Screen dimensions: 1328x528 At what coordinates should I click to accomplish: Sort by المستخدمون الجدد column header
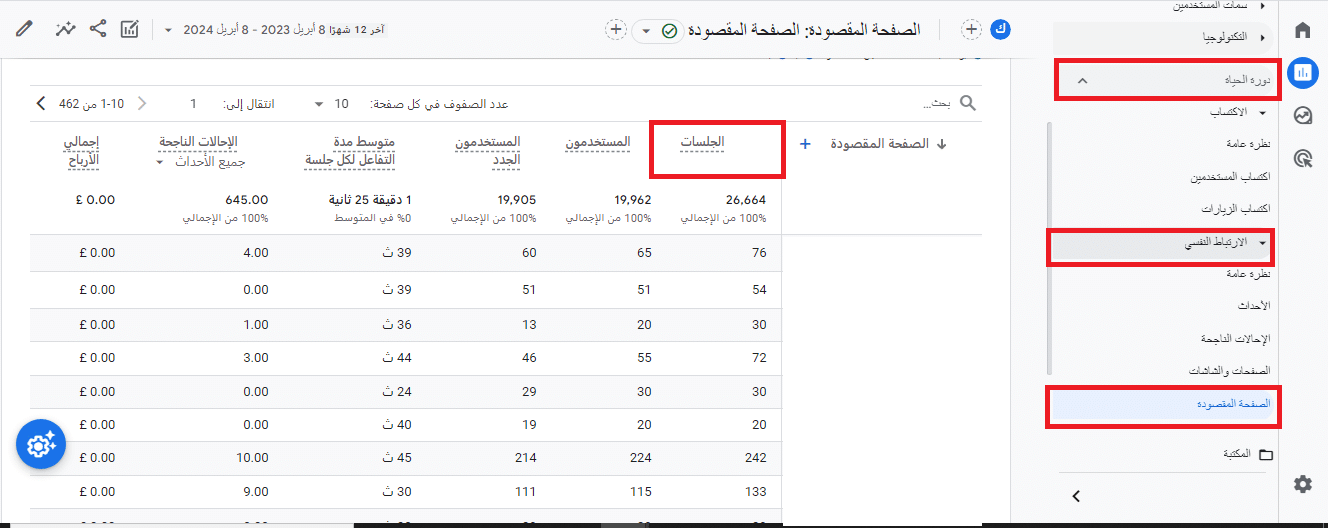(x=488, y=151)
